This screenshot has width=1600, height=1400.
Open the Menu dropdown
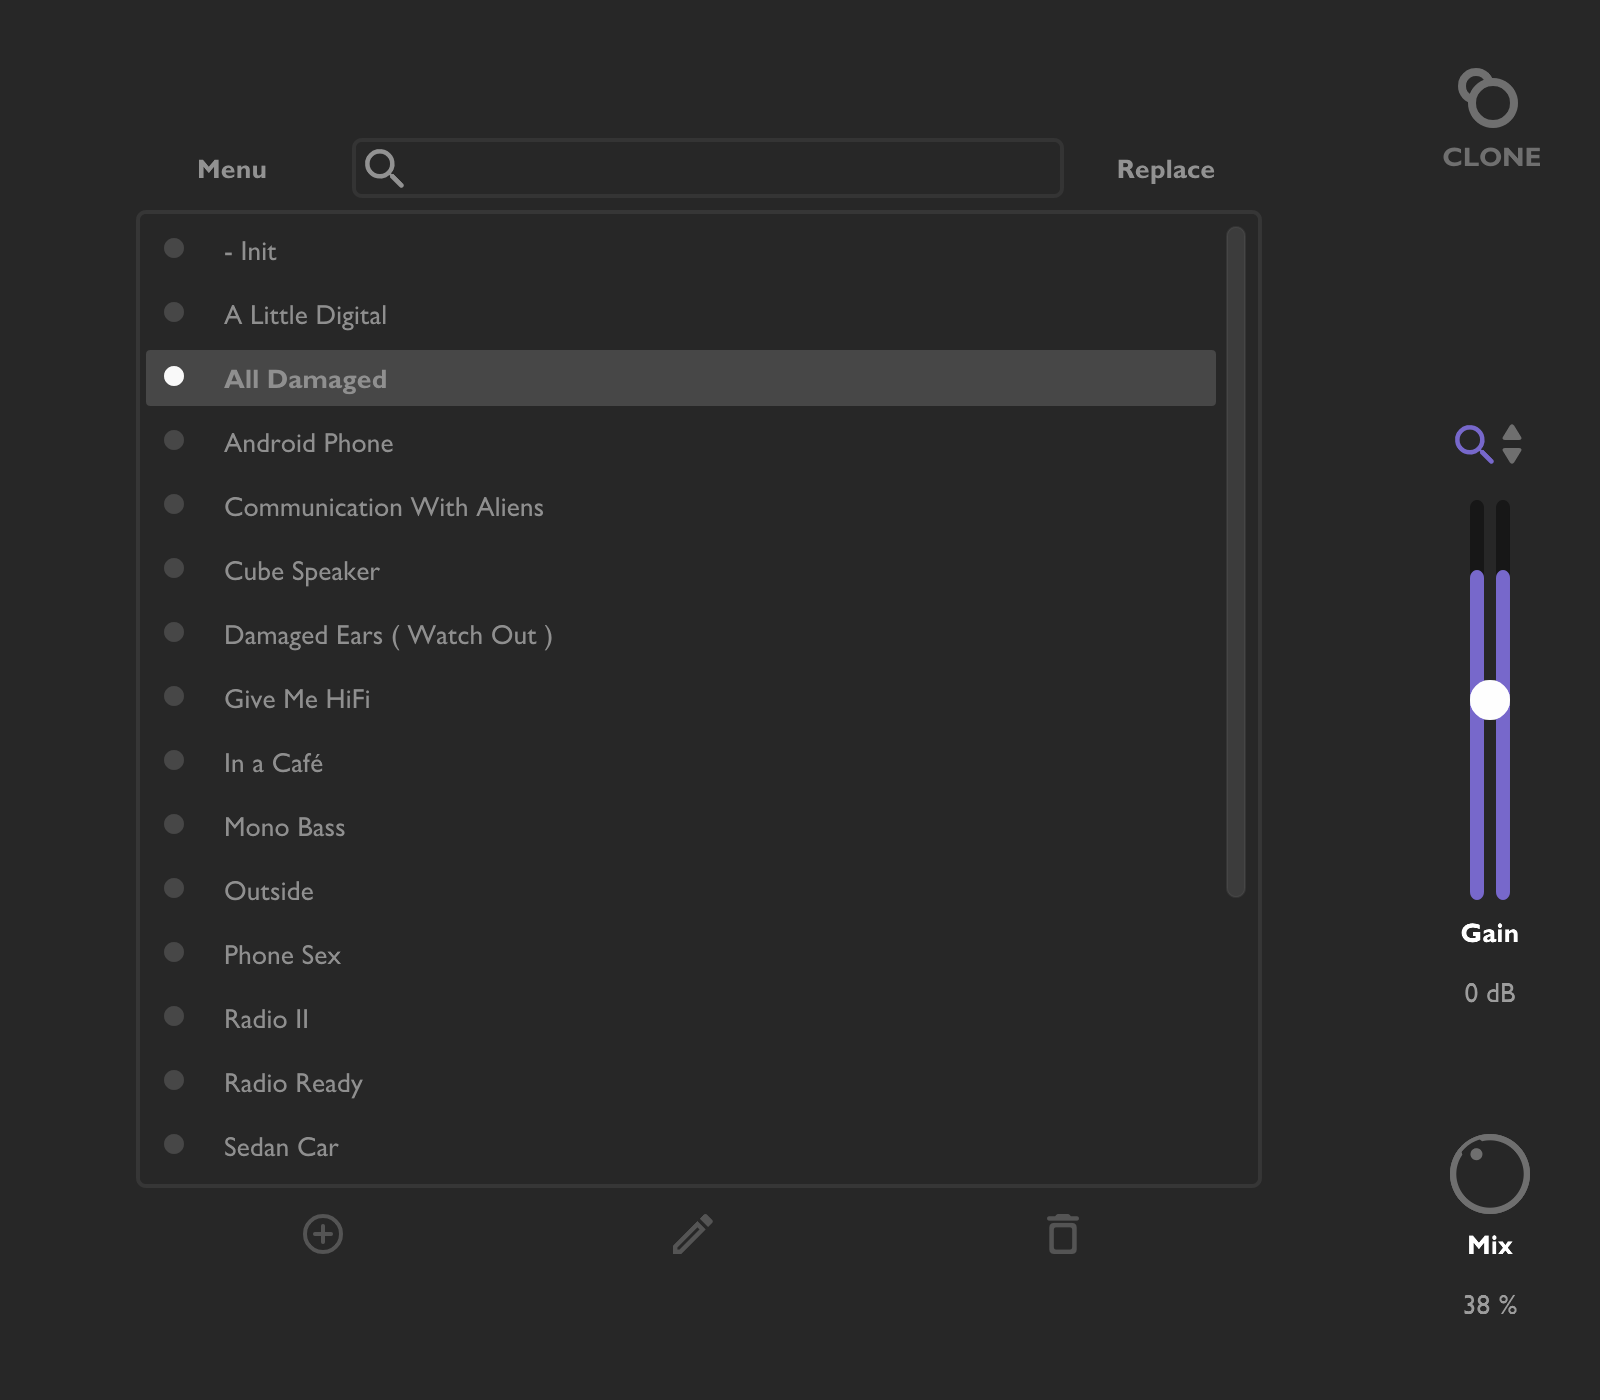[231, 169]
